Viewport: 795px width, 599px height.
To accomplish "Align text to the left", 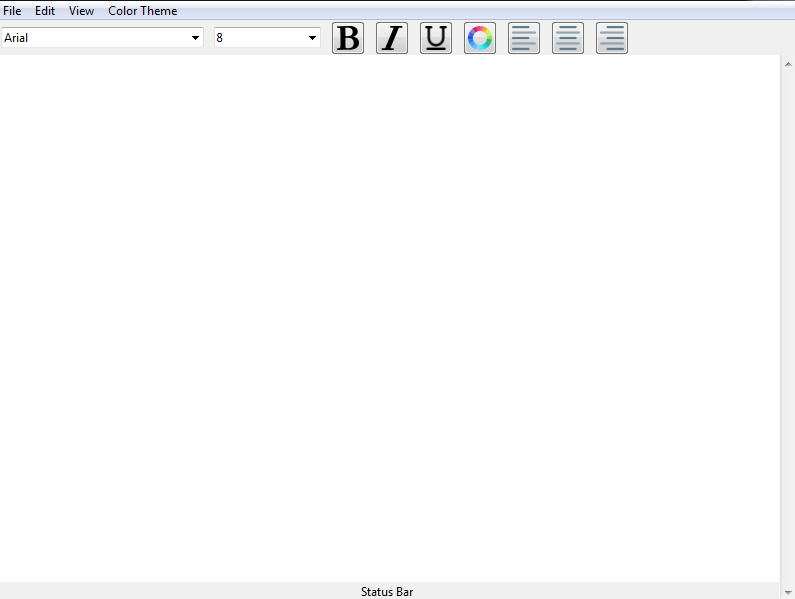I will tap(524, 38).
